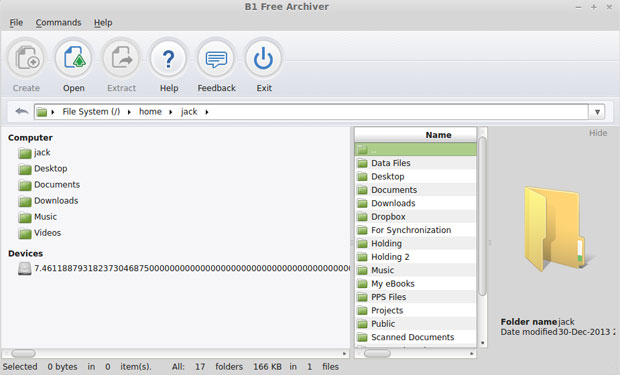Select the For Synchronization folder
Viewport: 620px width, 375px height.
pyautogui.click(x=416, y=230)
